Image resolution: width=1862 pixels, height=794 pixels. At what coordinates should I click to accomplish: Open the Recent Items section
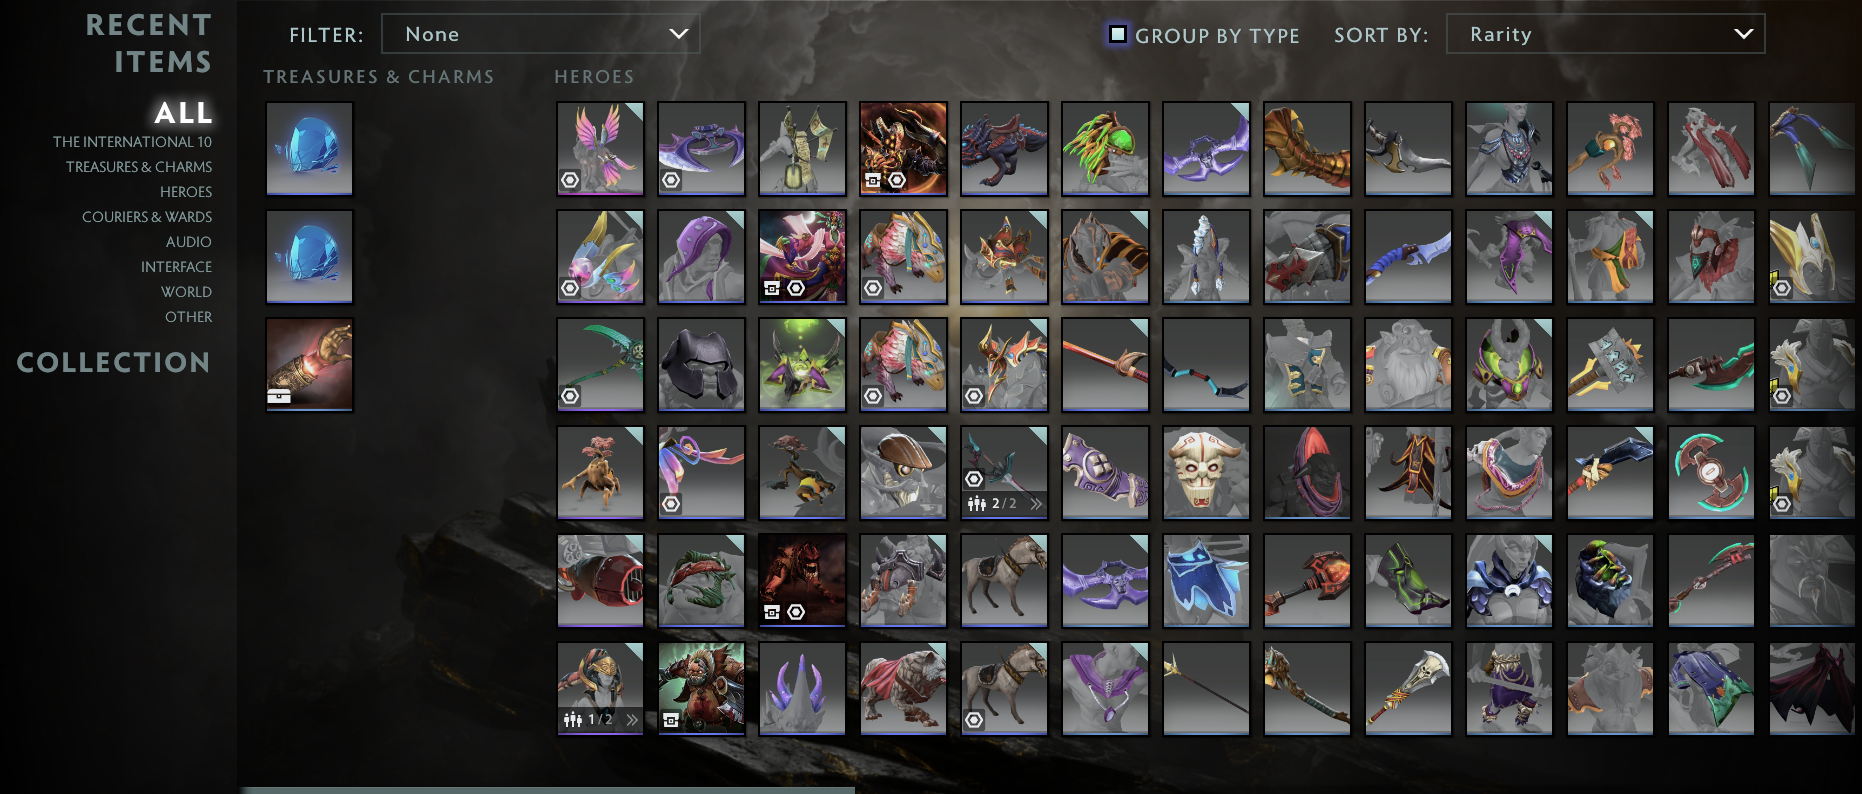click(x=149, y=43)
